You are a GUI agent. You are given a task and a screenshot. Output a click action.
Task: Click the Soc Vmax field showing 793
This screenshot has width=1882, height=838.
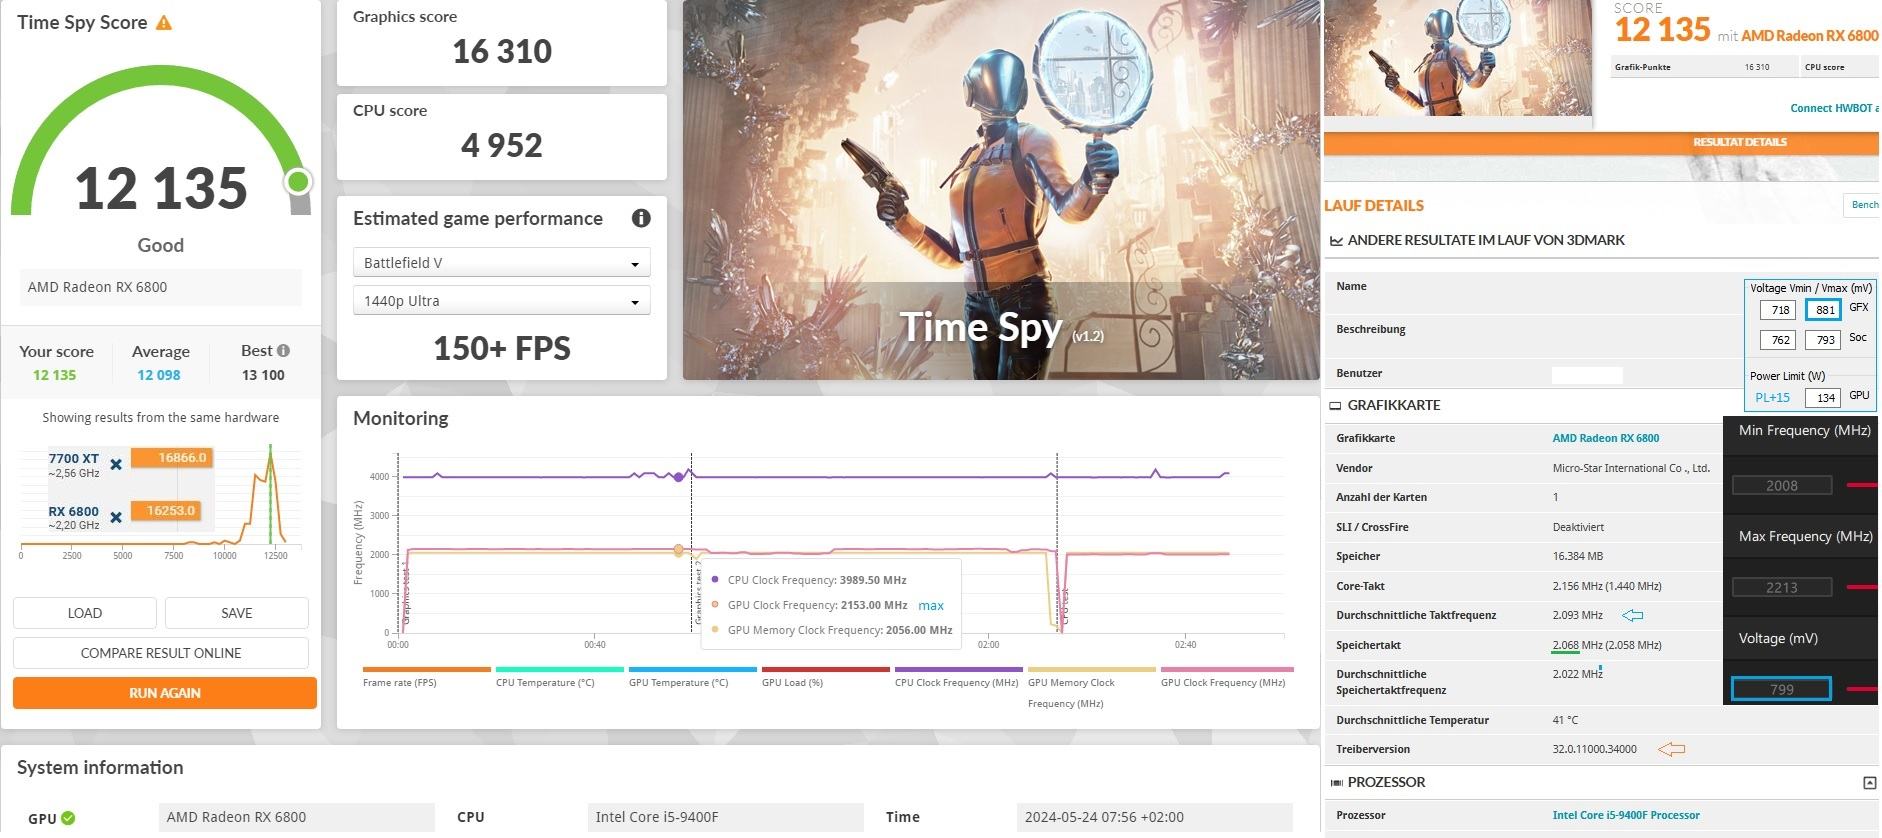coord(1824,340)
